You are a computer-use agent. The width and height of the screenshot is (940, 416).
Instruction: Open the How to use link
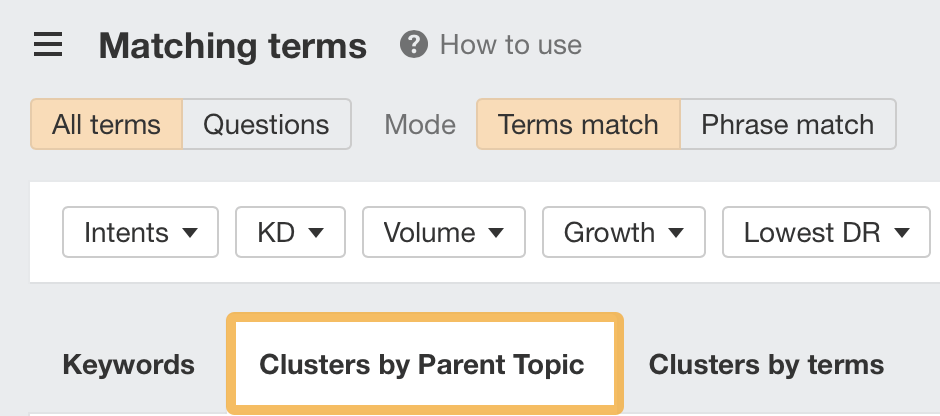(510, 45)
